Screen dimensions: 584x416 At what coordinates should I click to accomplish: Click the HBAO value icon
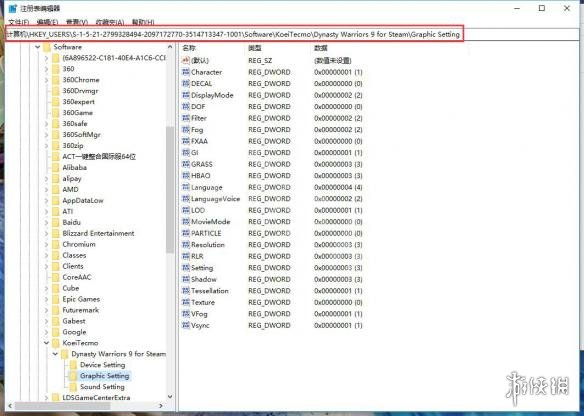(x=185, y=175)
